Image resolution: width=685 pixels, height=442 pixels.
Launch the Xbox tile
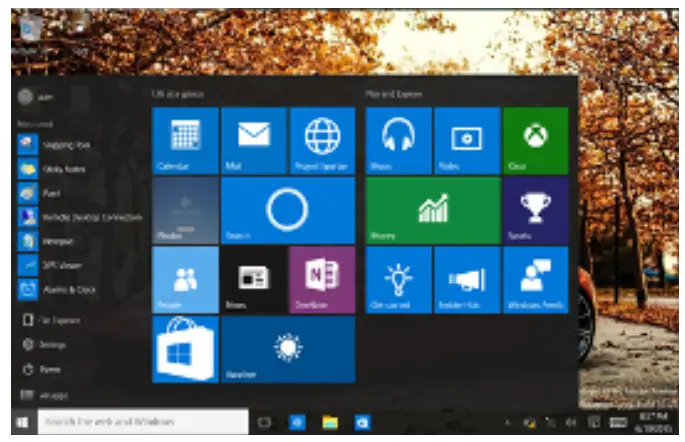(536, 141)
